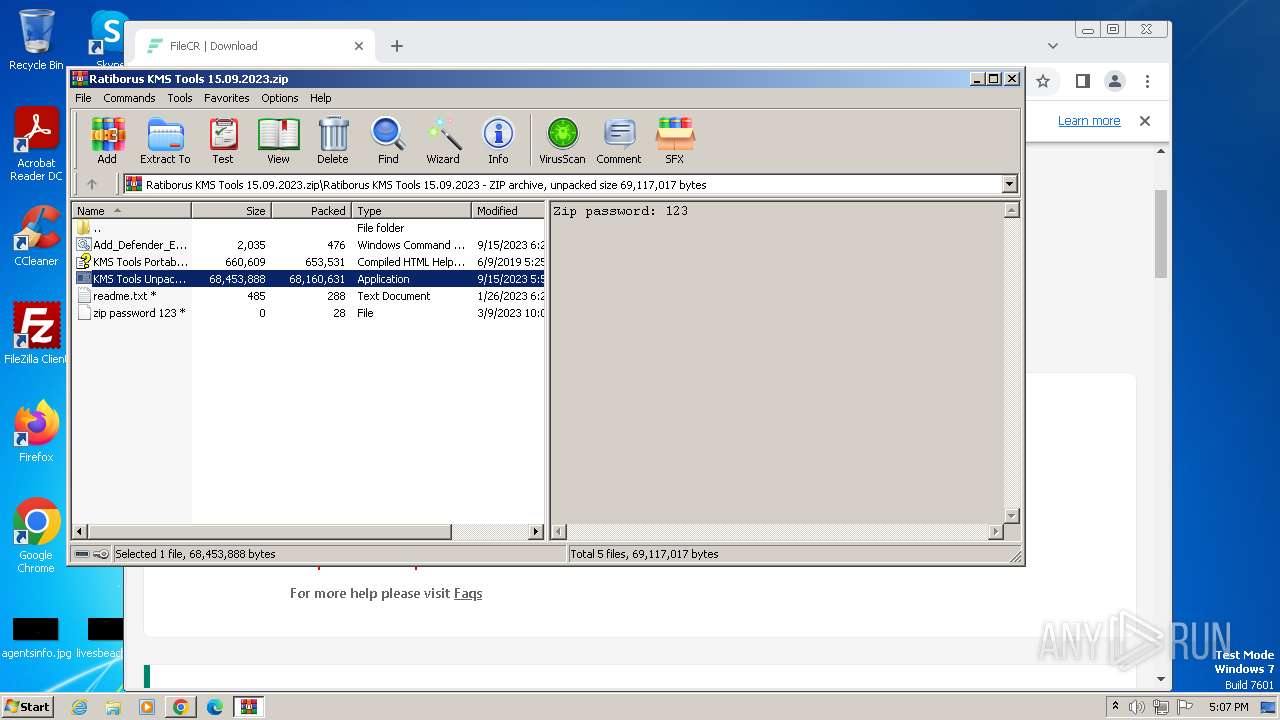Screen dimensions: 1280x720
Task: Show archive Info
Action: [498, 140]
